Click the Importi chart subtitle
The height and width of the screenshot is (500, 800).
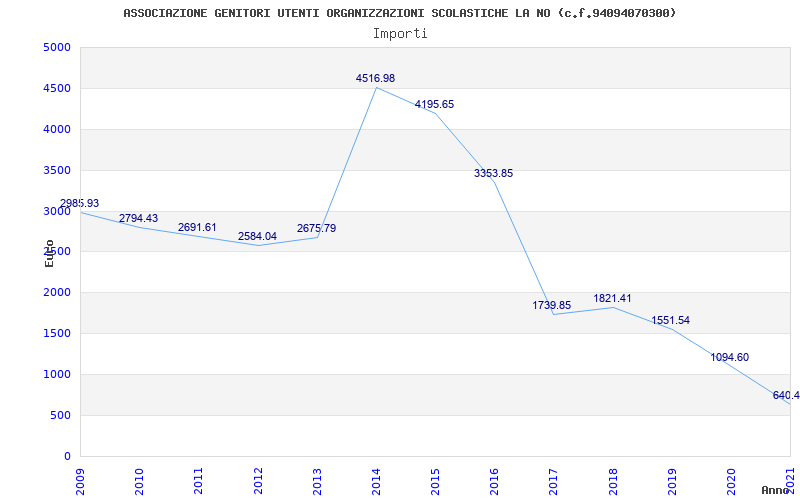[x=400, y=34]
